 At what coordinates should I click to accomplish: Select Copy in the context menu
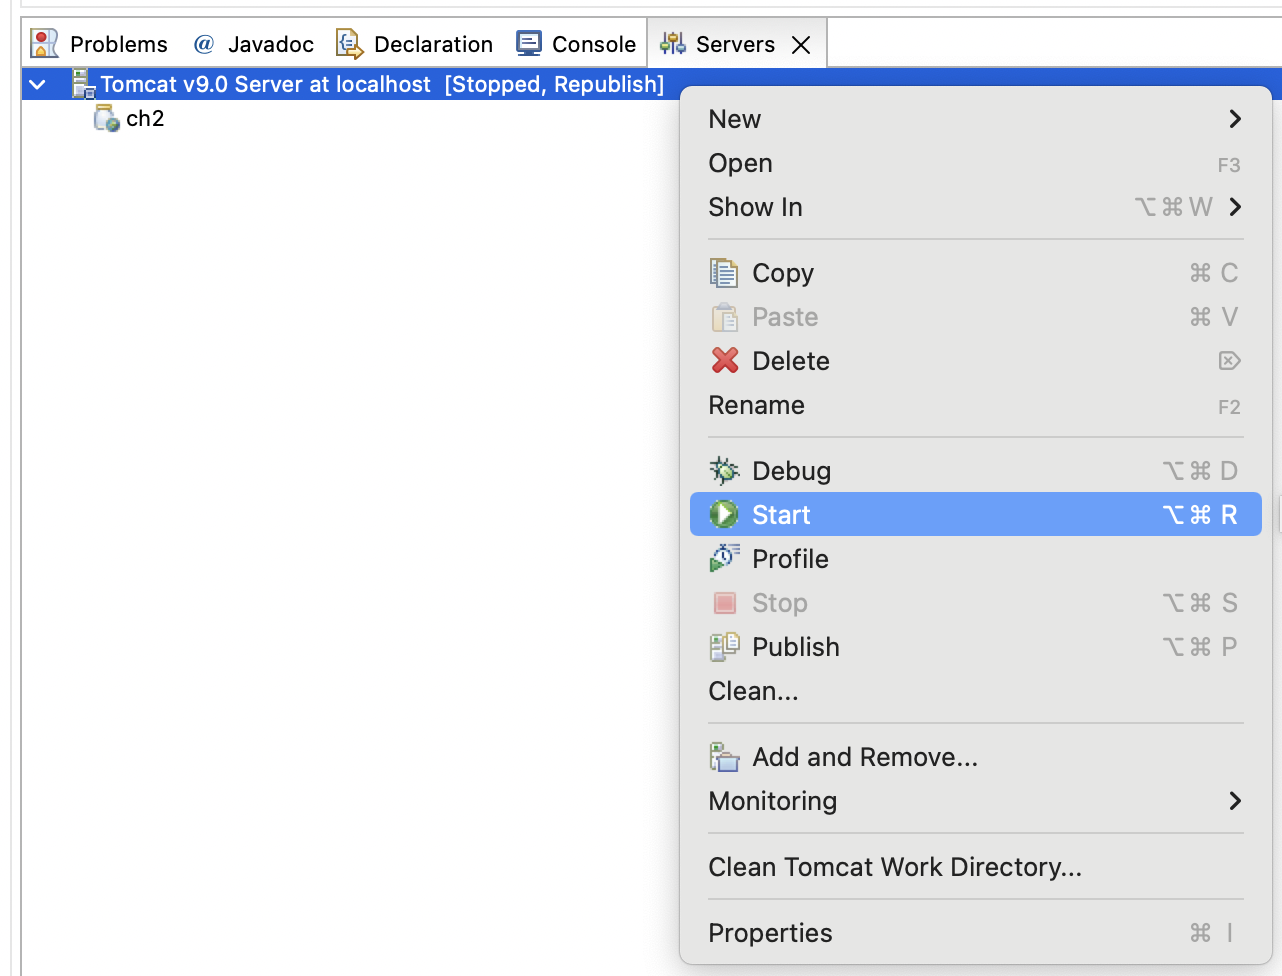[x=975, y=273]
